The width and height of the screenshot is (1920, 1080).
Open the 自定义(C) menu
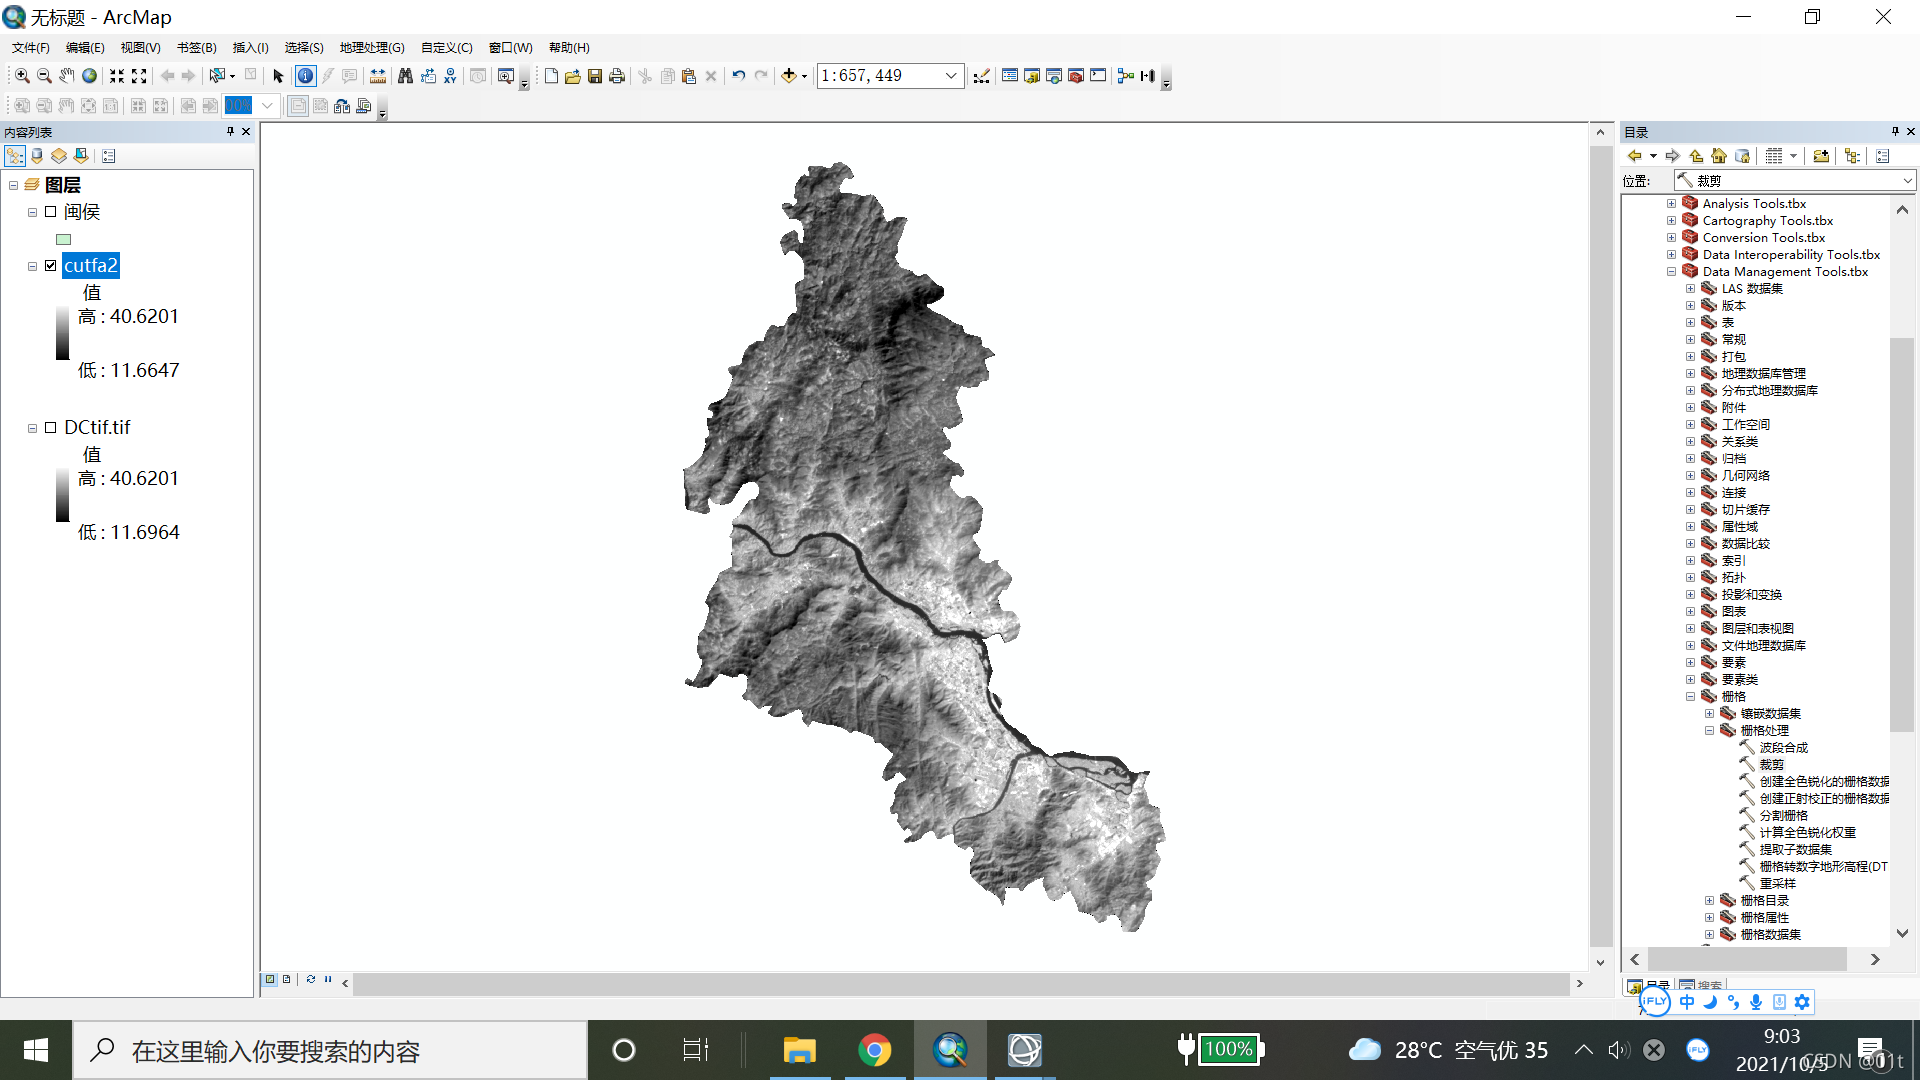point(447,48)
